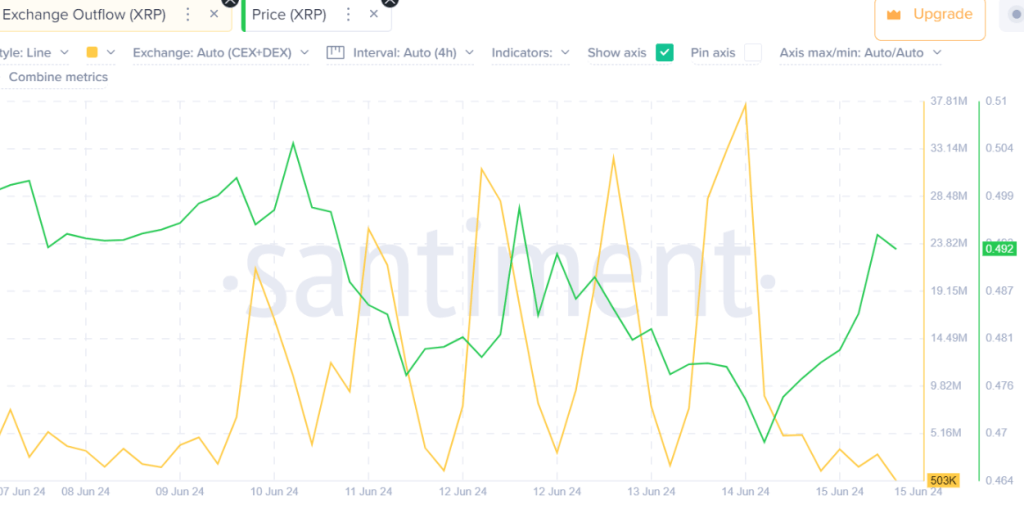Click the 503K outflow value label
This screenshot has width=1024, height=509.
(942, 481)
